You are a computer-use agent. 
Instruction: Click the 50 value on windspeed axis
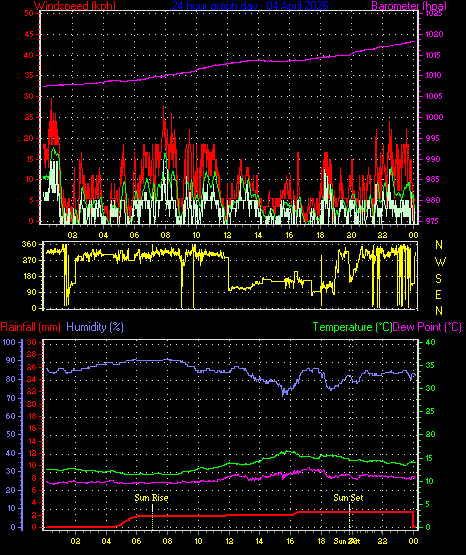point(29,13)
